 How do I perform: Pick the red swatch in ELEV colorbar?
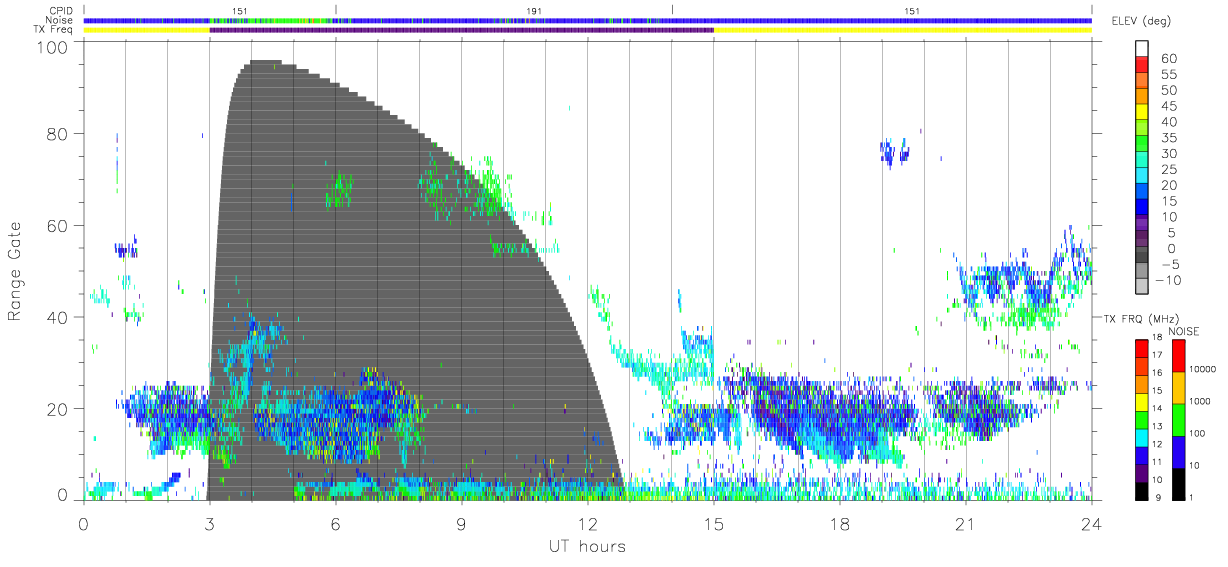pyautogui.click(x=1143, y=63)
